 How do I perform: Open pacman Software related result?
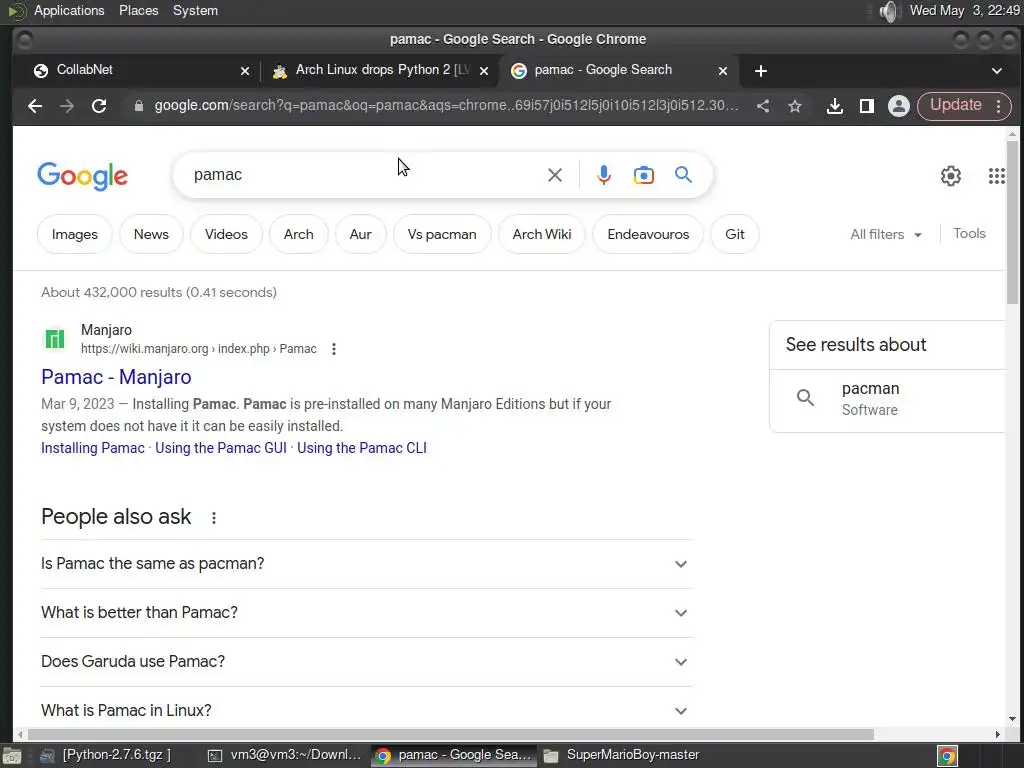point(888,399)
